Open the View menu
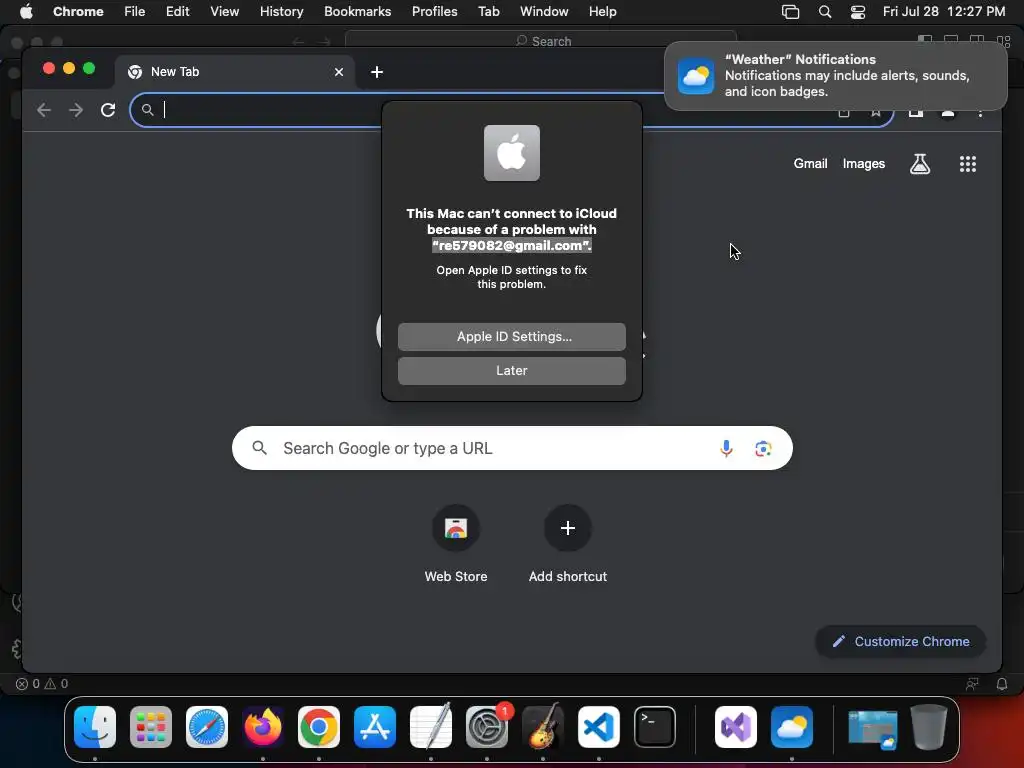The image size is (1024, 768). pos(224,11)
